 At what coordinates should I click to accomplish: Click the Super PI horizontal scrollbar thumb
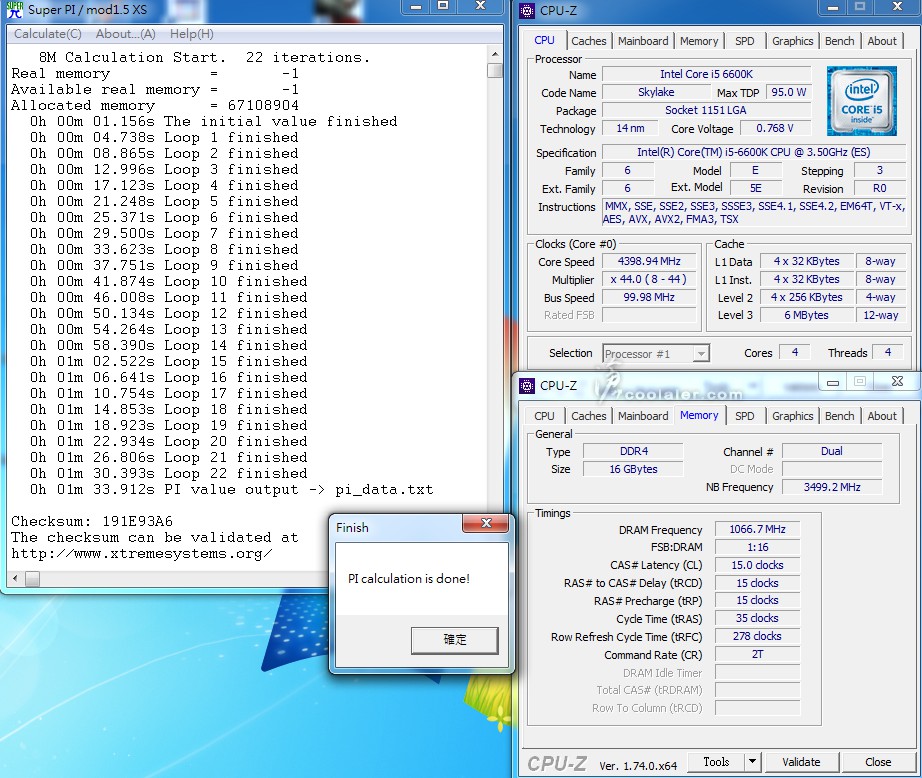pos(32,579)
